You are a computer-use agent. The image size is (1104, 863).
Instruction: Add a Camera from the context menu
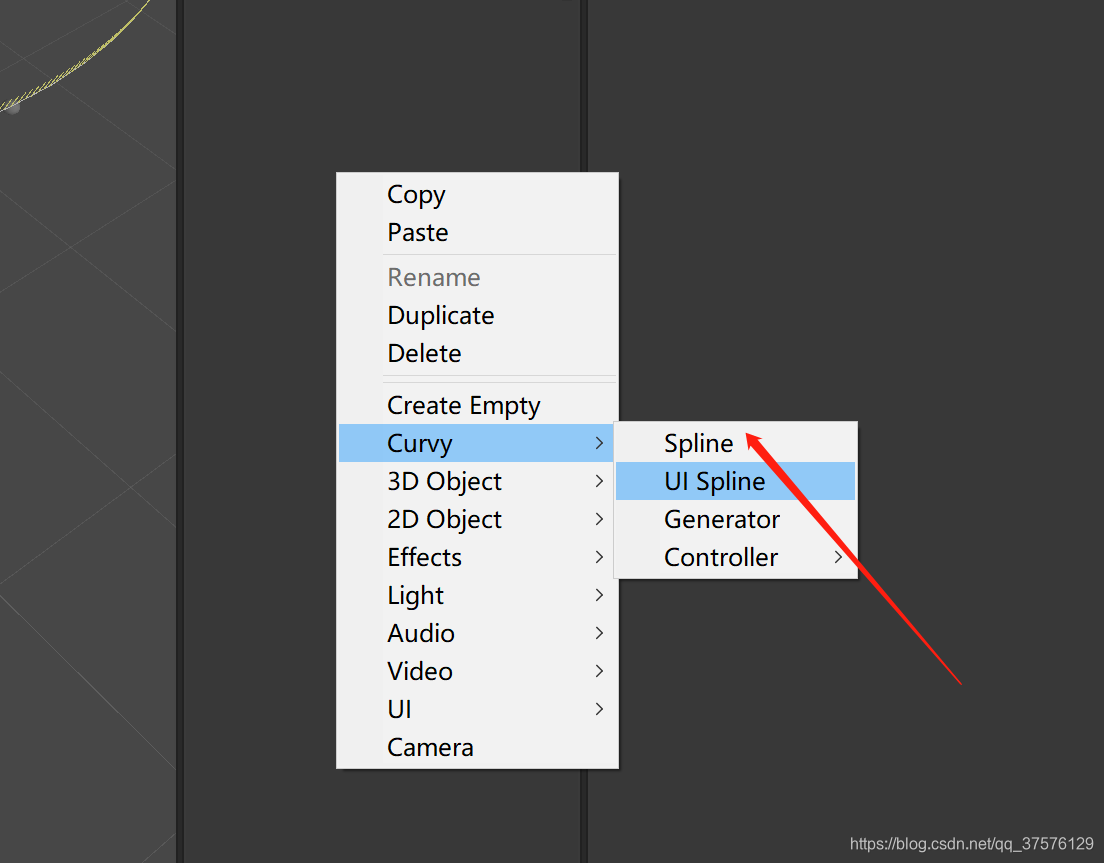(430, 747)
